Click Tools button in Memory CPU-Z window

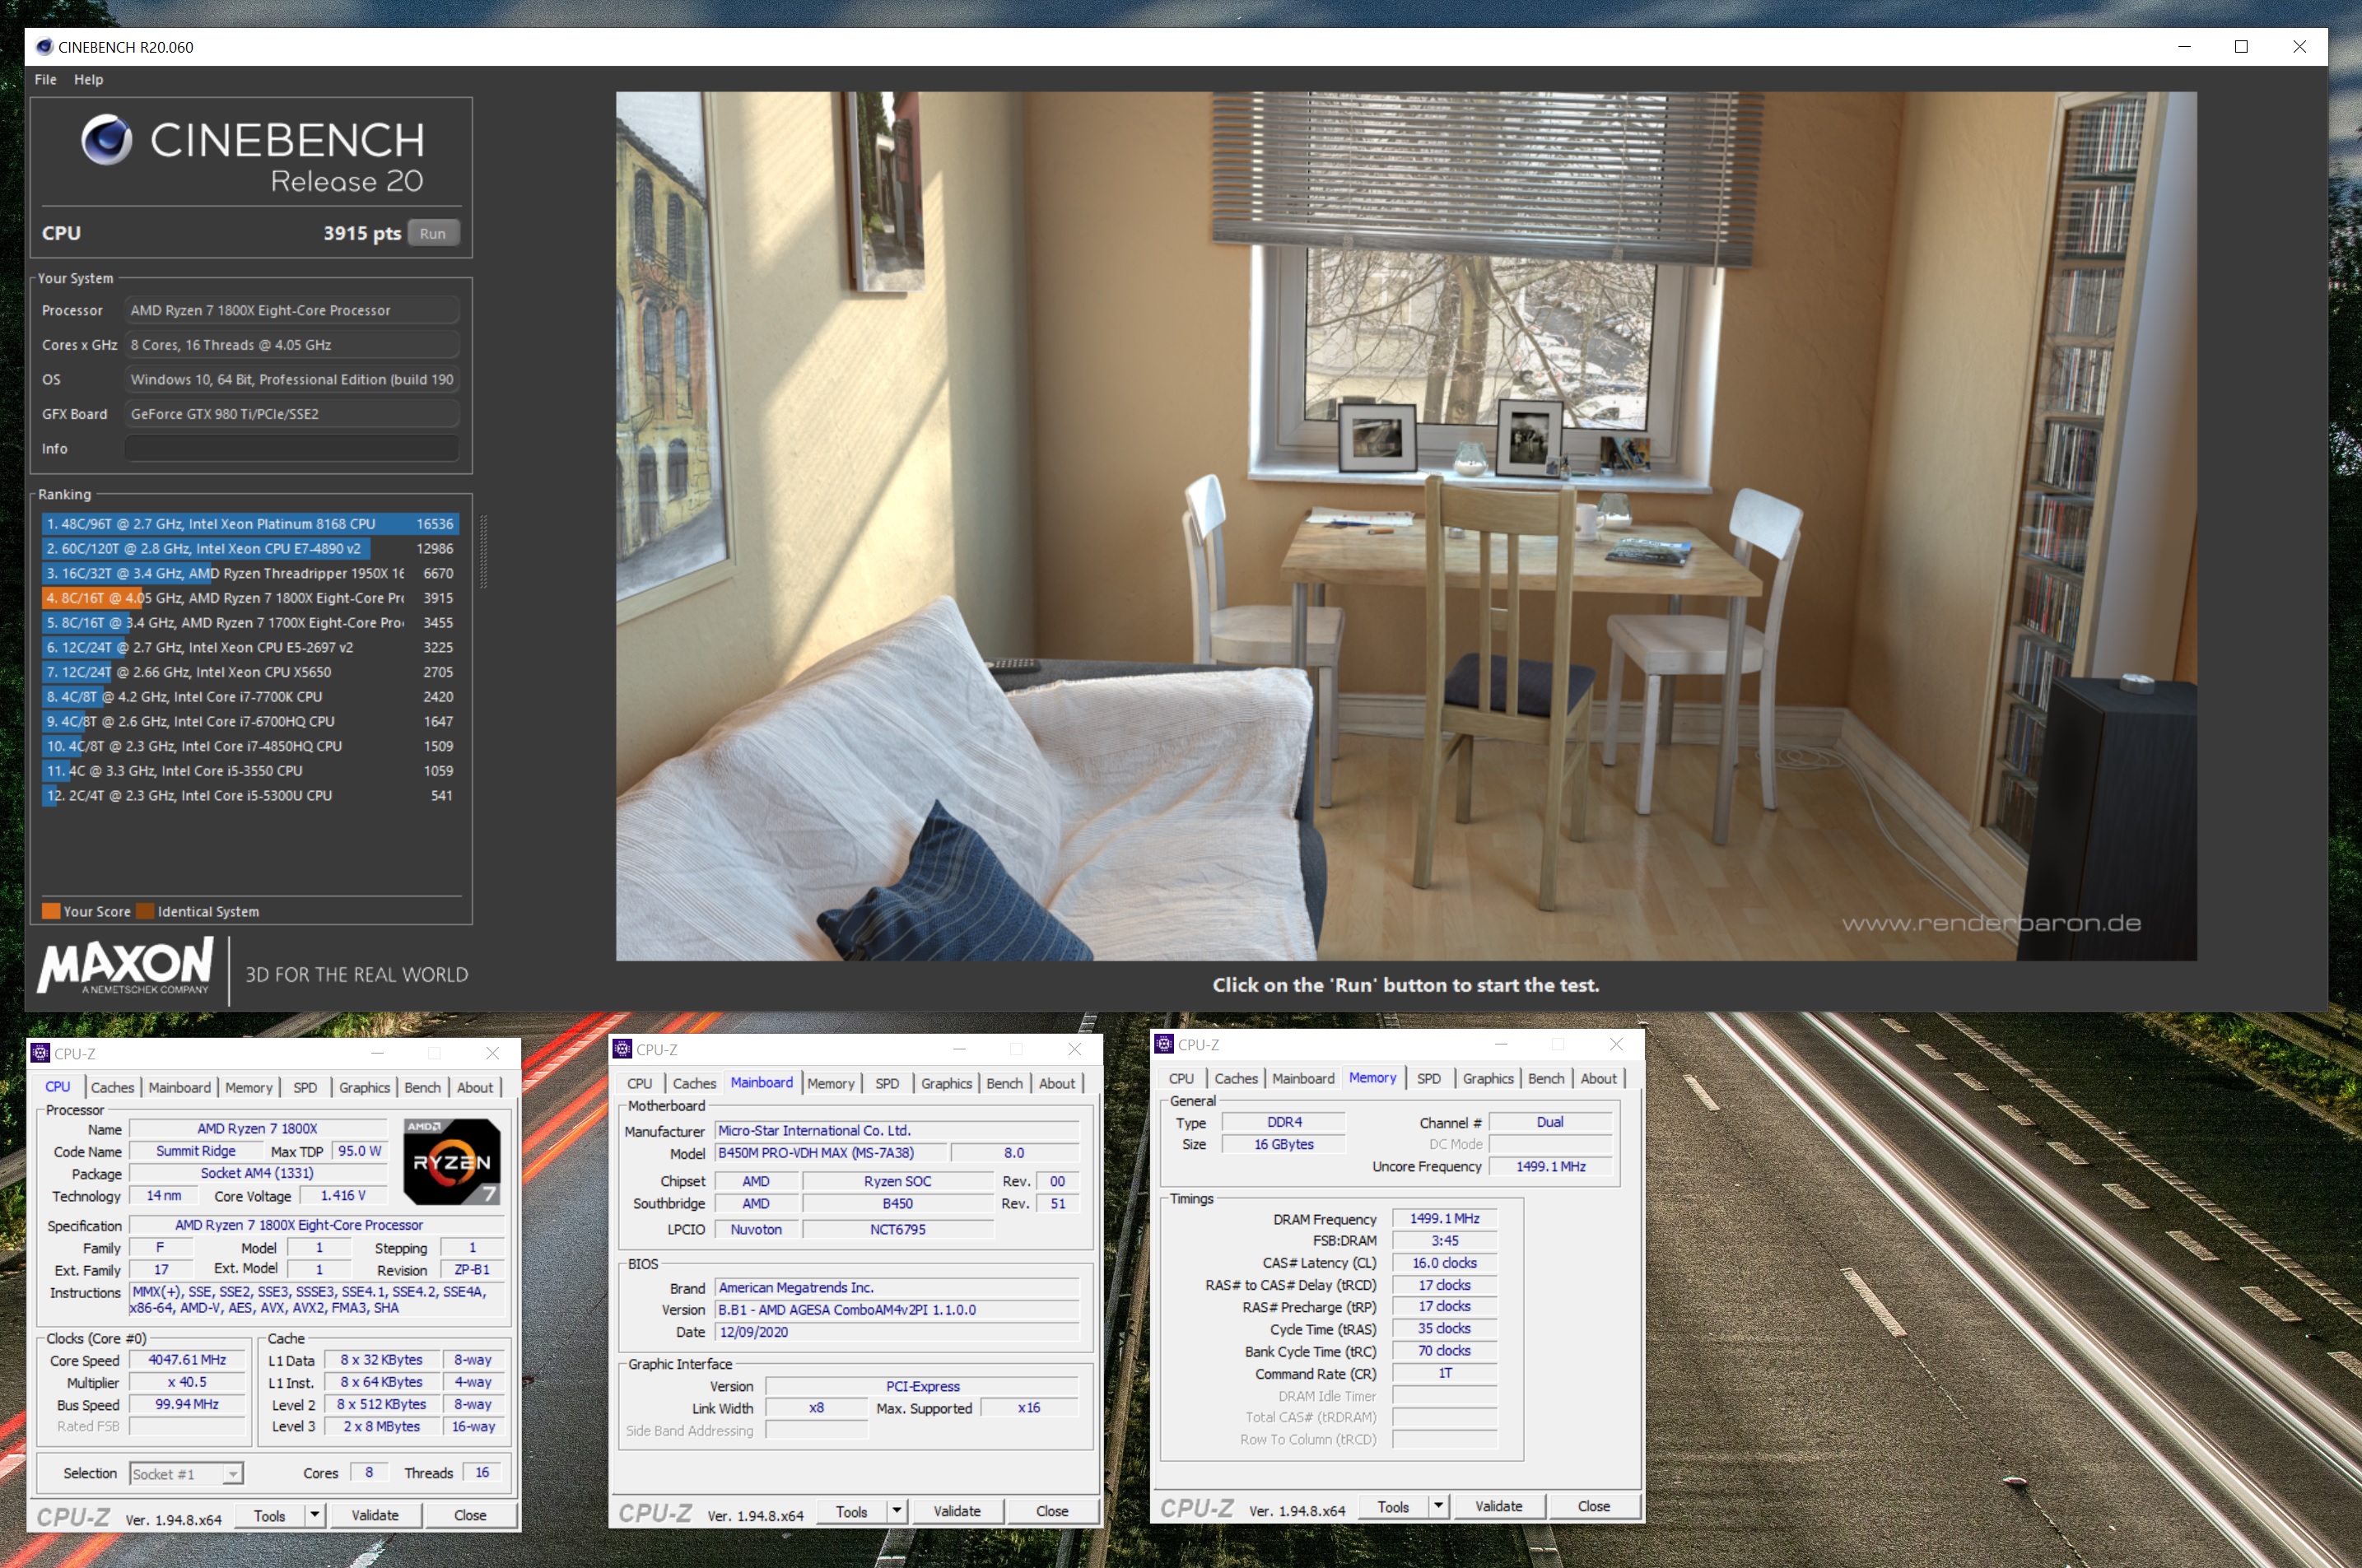(x=1394, y=1507)
